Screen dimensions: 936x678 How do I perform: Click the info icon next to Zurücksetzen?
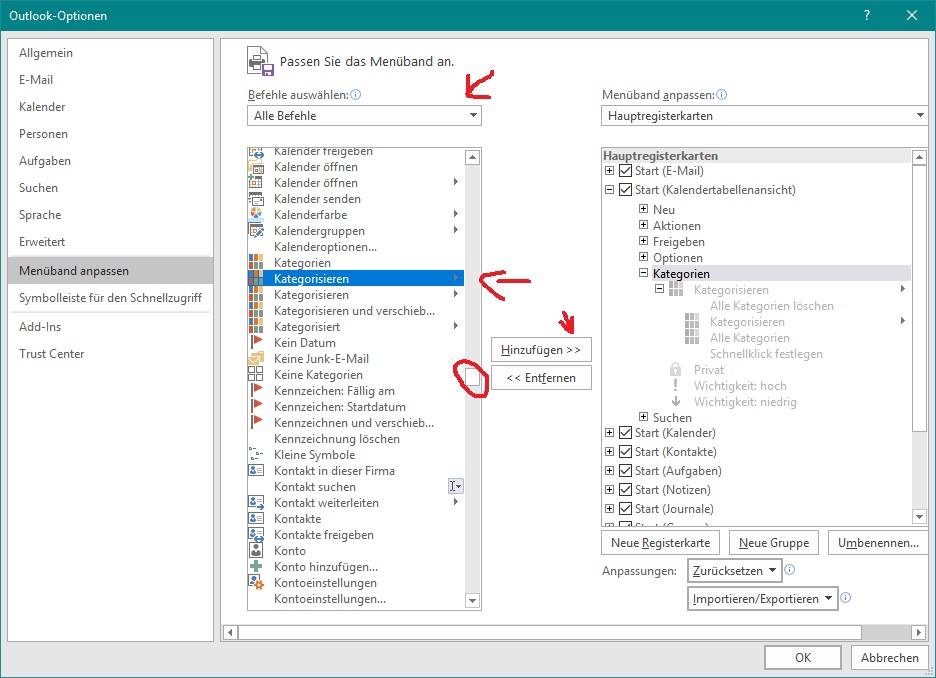(789, 569)
